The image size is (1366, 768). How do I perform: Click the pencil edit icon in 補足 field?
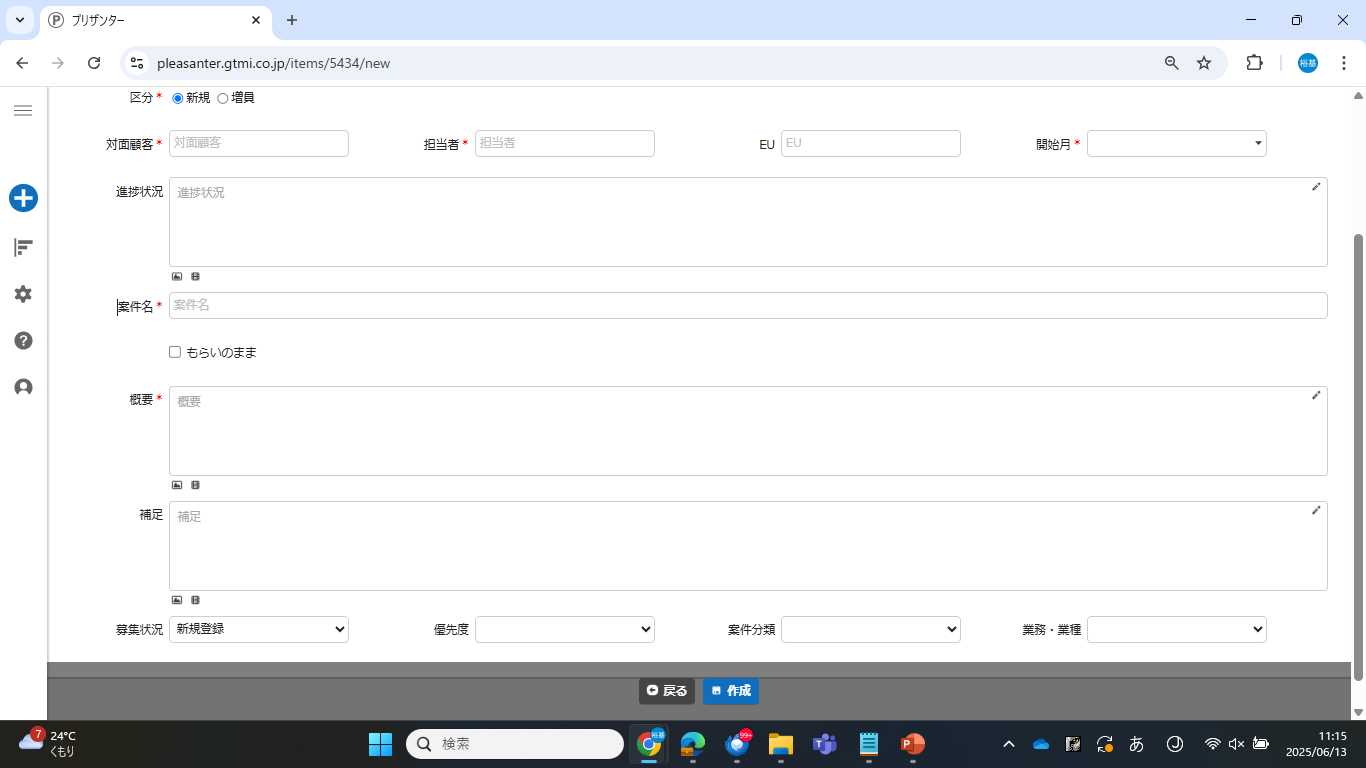[1316, 510]
